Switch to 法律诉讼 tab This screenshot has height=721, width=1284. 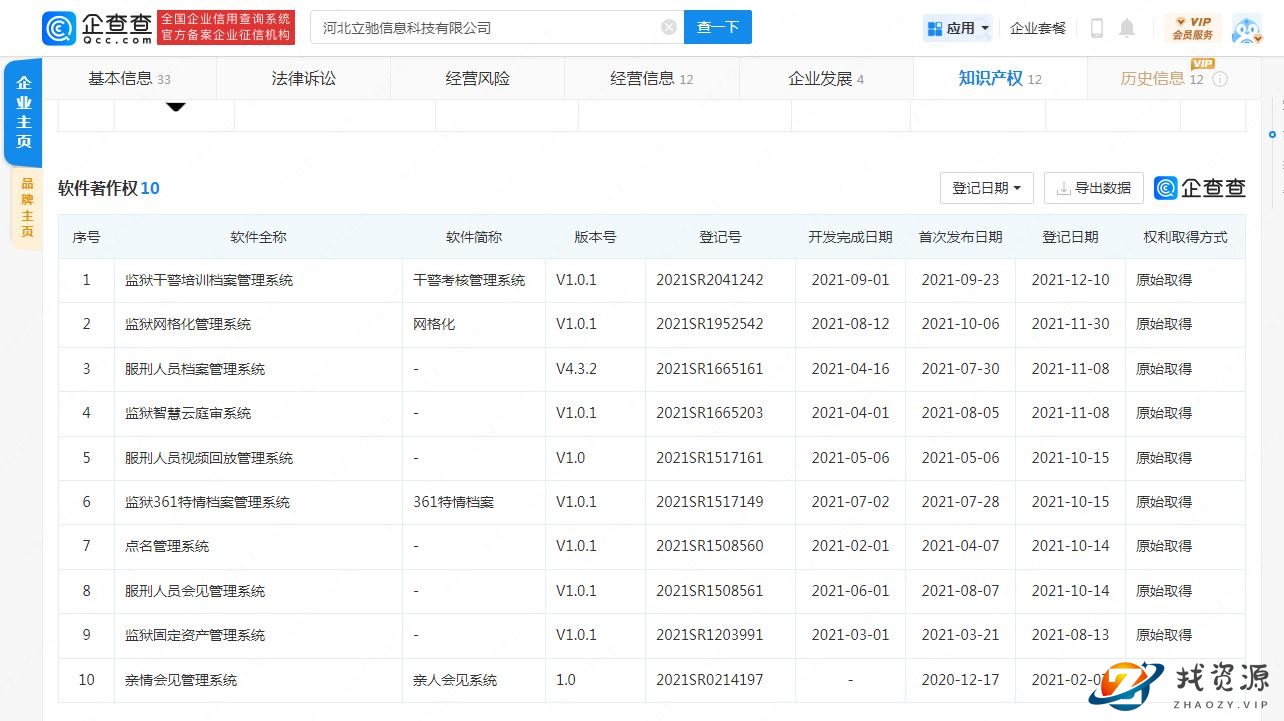coord(303,78)
